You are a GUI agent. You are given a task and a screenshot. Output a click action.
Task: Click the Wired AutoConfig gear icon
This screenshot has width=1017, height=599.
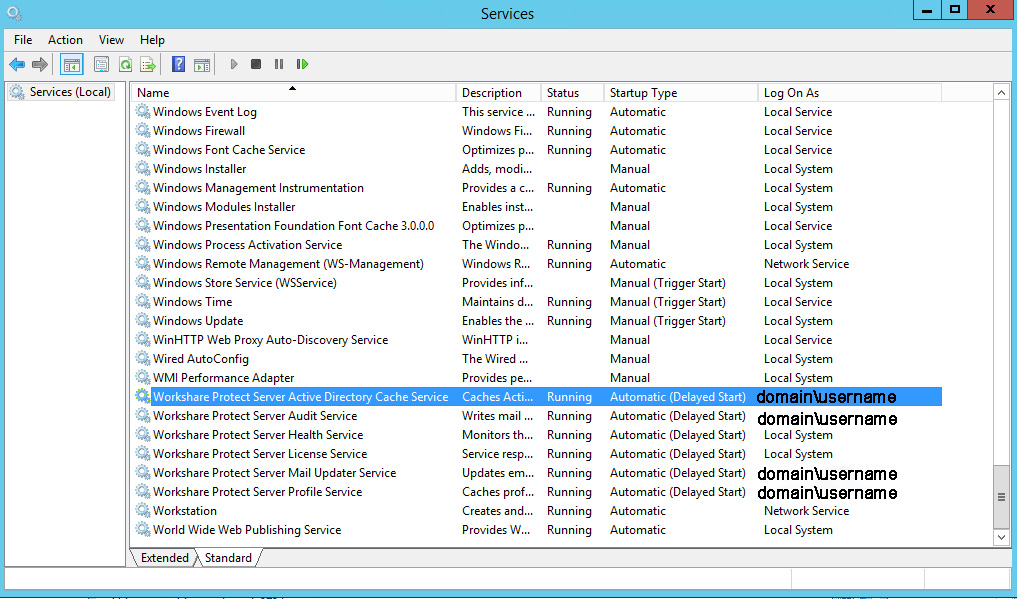point(143,358)
